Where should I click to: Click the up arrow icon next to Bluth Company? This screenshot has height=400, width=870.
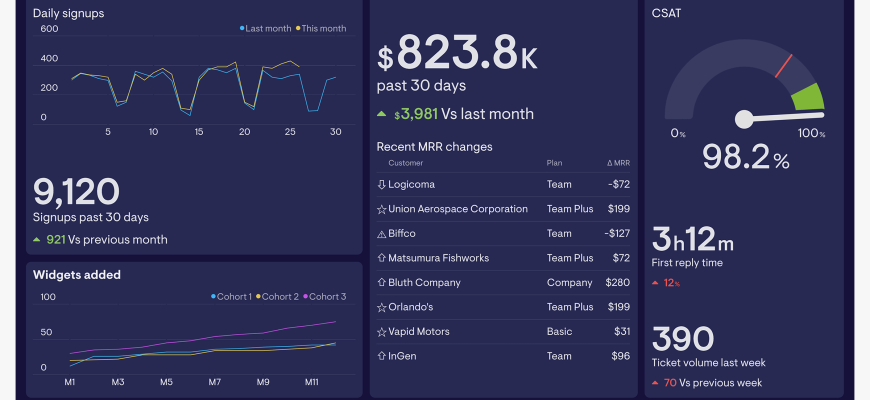[381, 283]
